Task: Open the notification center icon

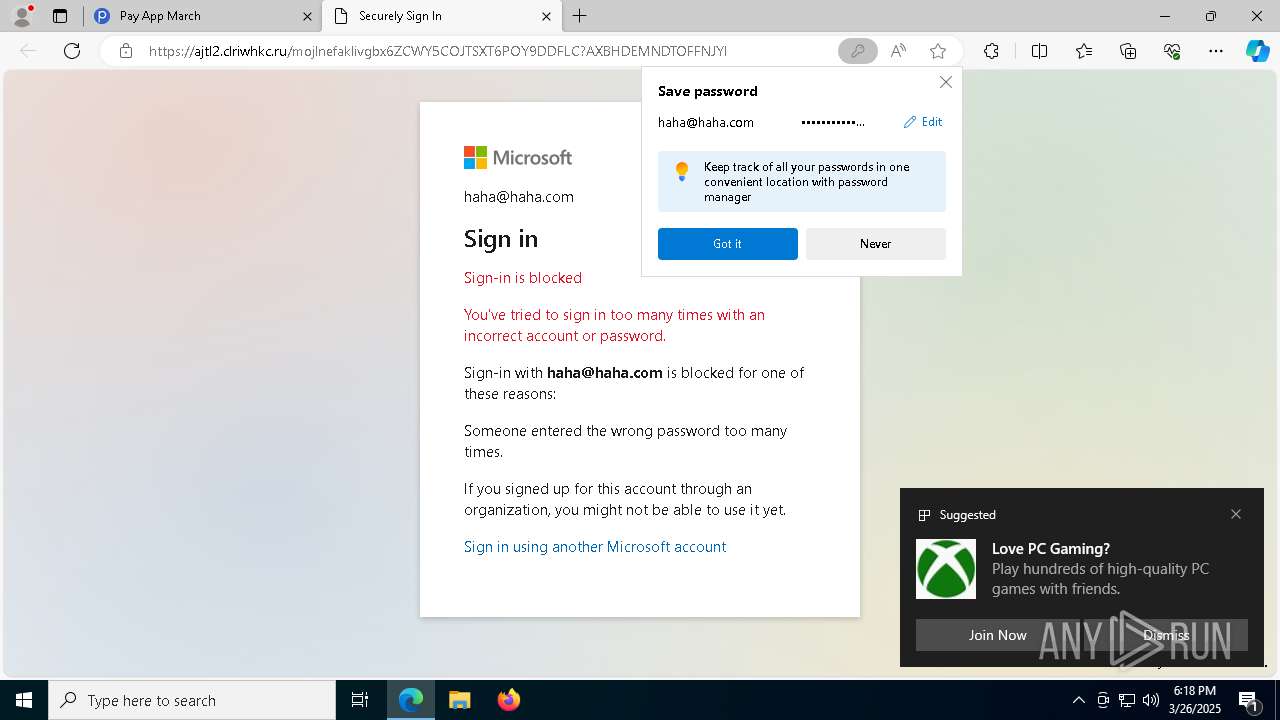Action: tap(1250, 700)
